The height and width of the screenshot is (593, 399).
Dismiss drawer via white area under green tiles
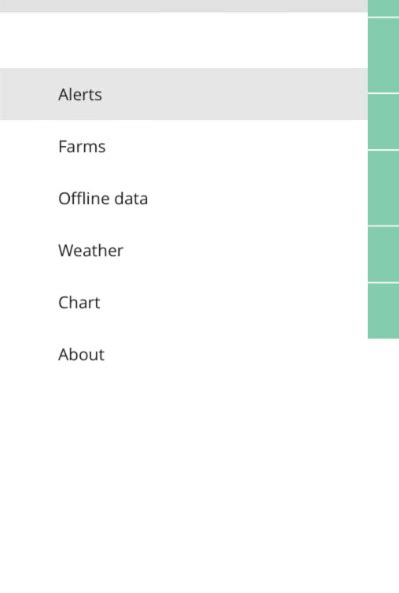tap(383, 466)
